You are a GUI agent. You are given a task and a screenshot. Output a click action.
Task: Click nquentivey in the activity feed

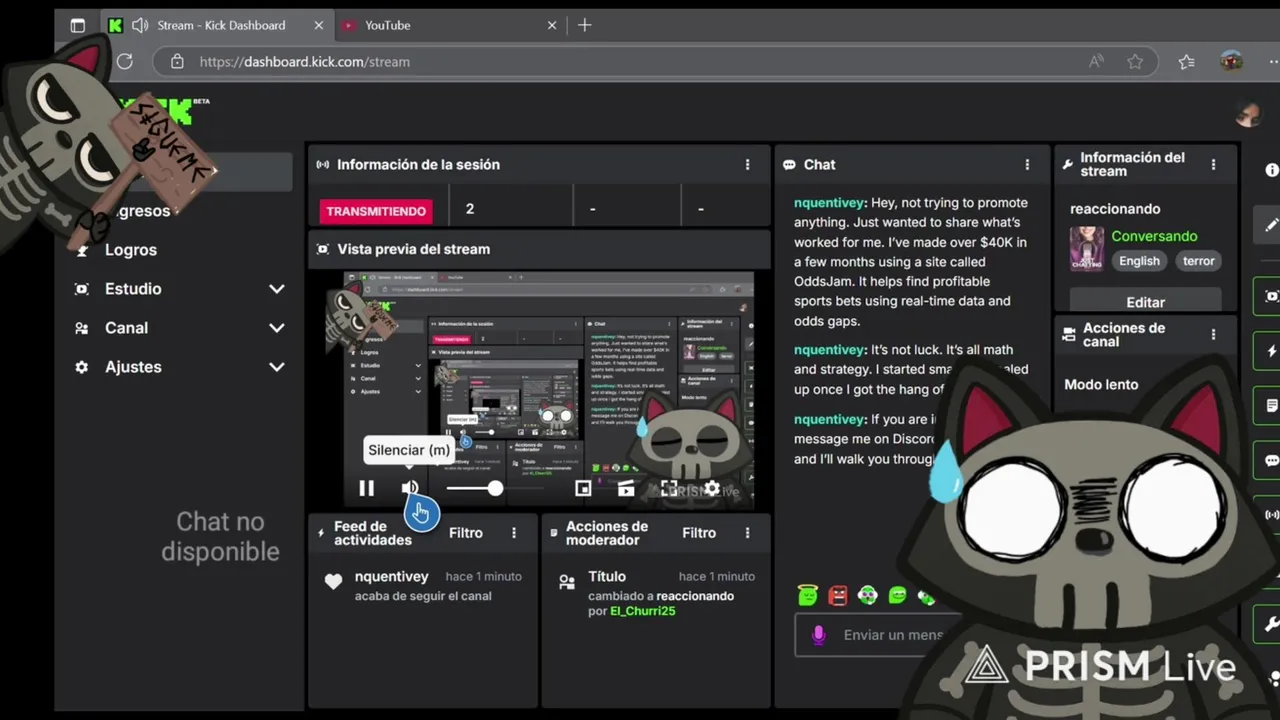pos(391,577)
